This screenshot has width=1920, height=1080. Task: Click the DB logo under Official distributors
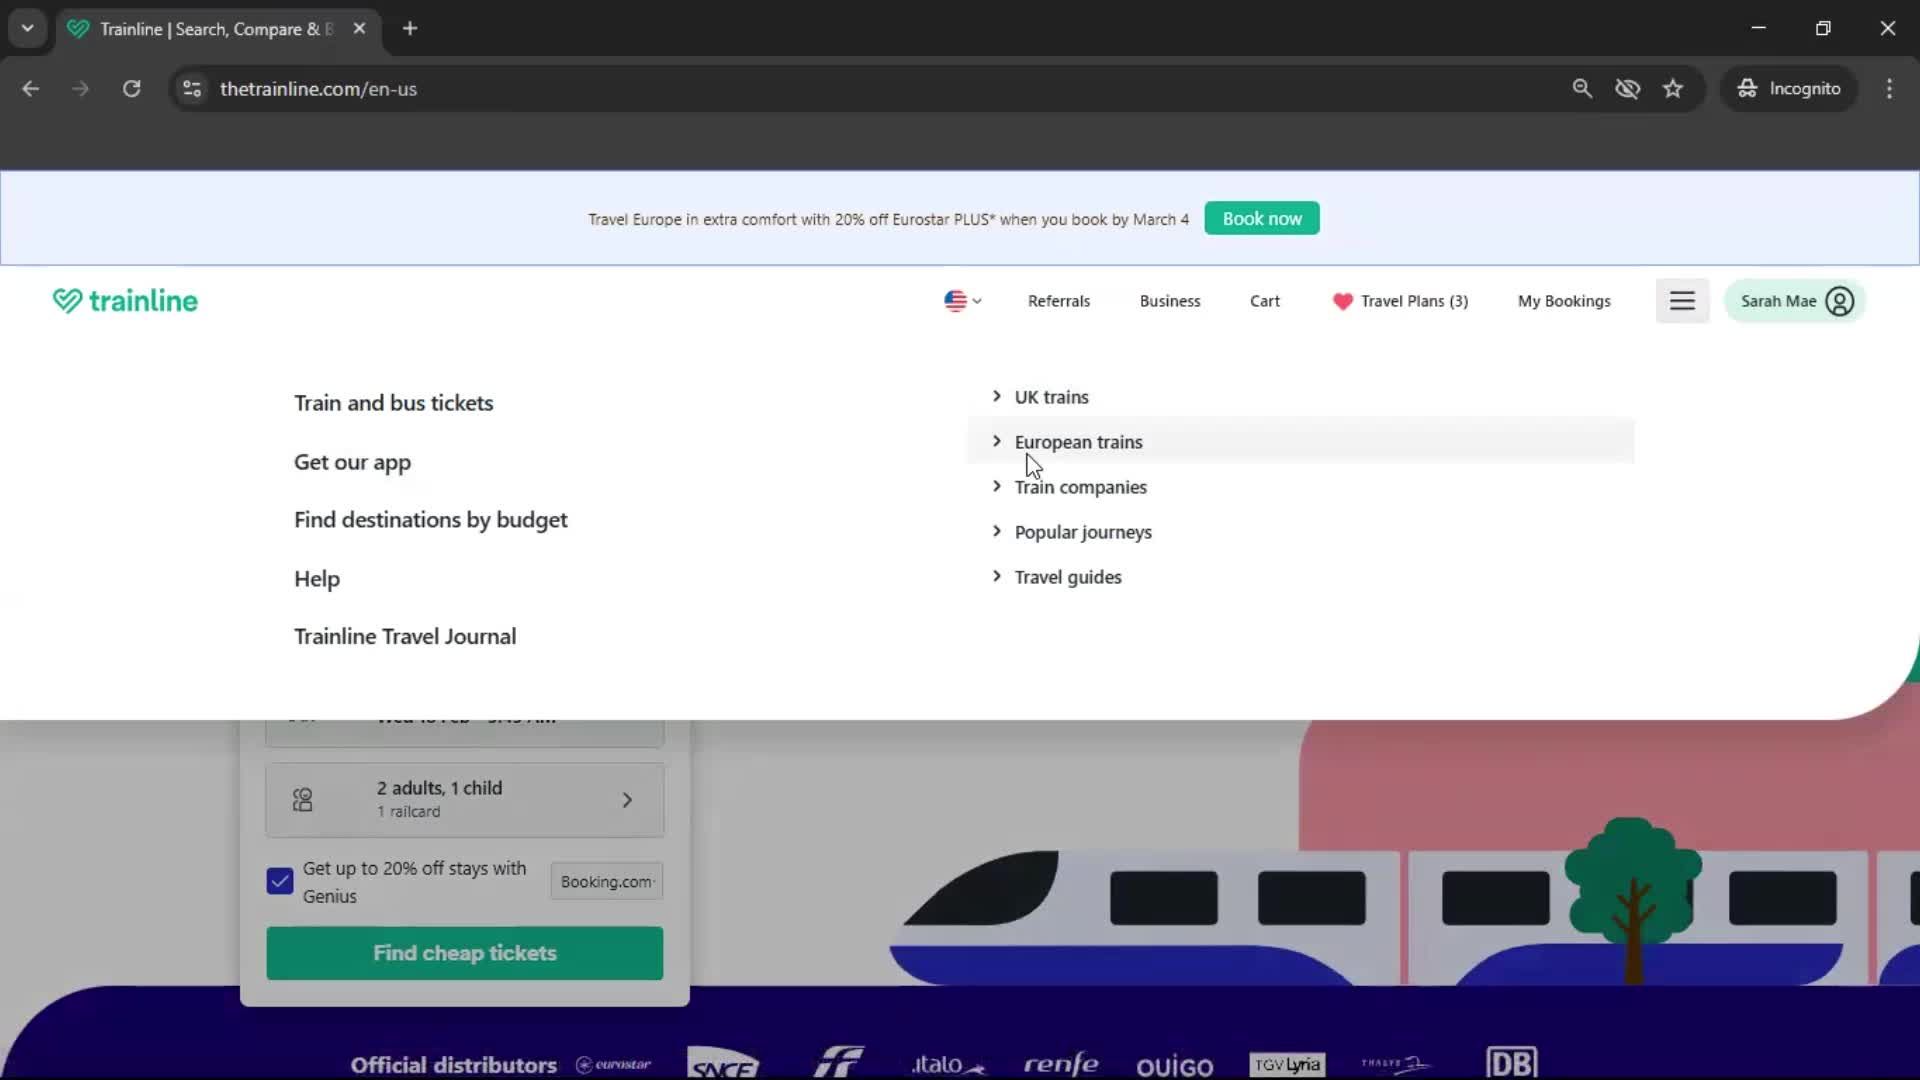[1512, 1062]
